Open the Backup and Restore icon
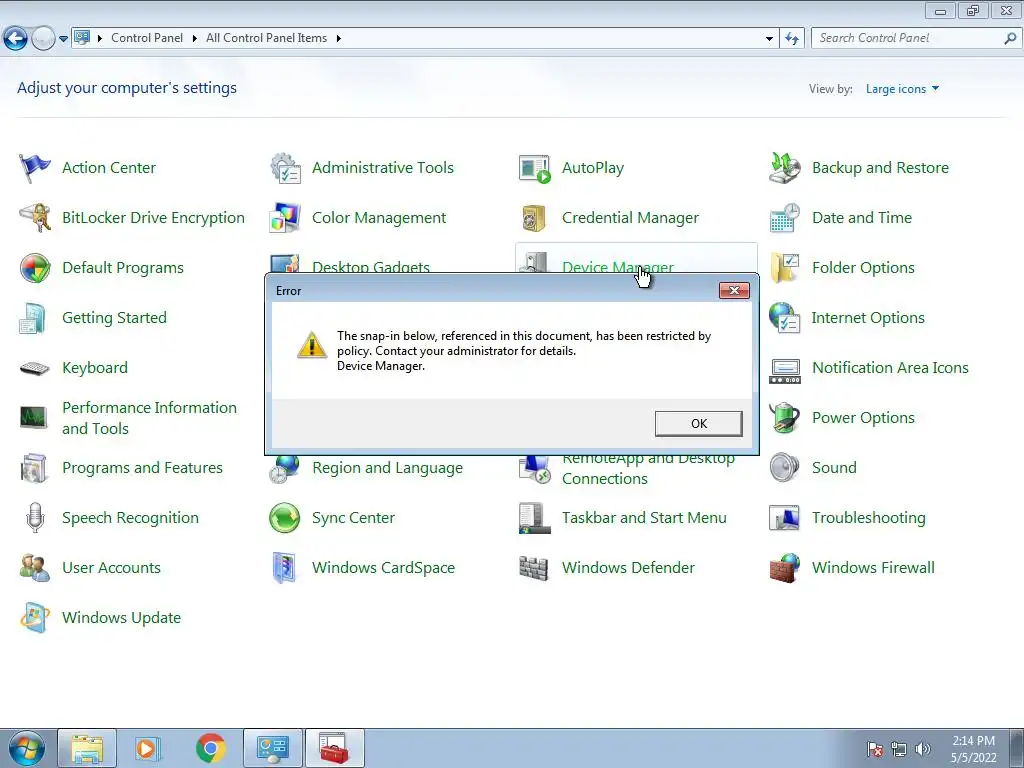The image size is (1024, 768). click(x=784, y=168)
